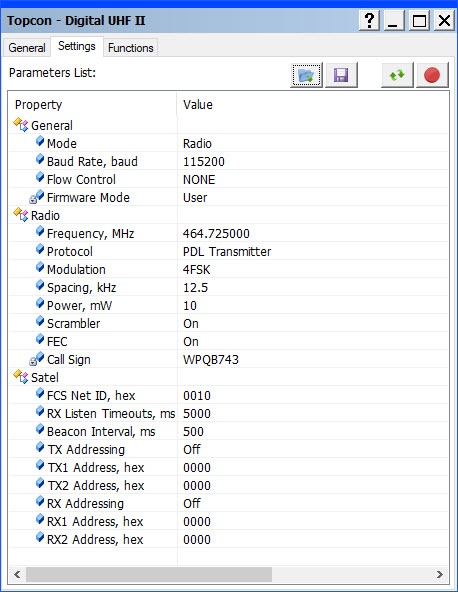Click the open file folder icon

(x=306, y=75)
